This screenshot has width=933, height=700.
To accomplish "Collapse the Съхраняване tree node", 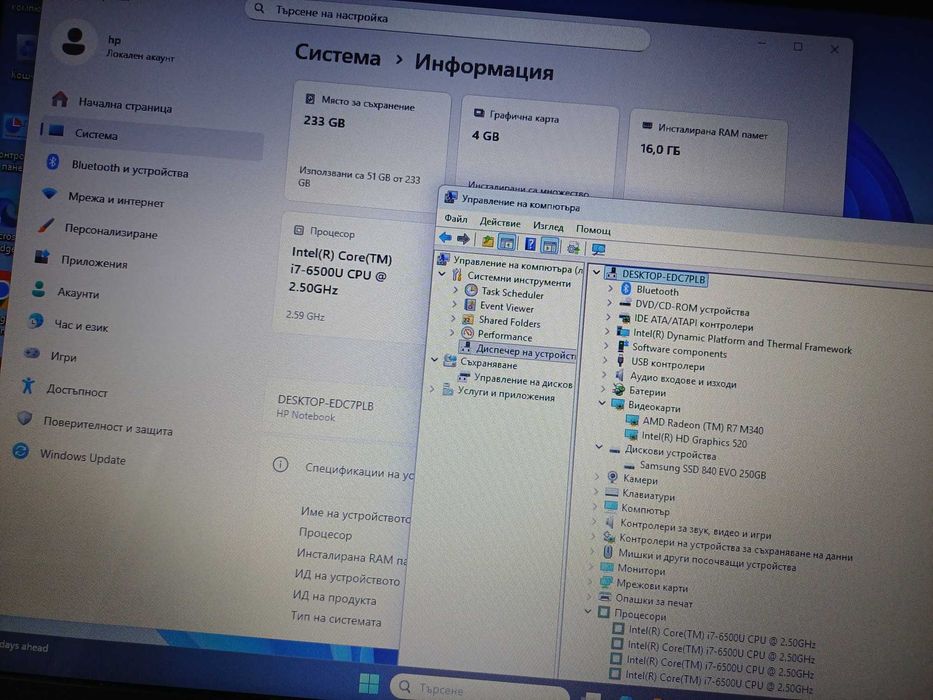I will [434, 360].
